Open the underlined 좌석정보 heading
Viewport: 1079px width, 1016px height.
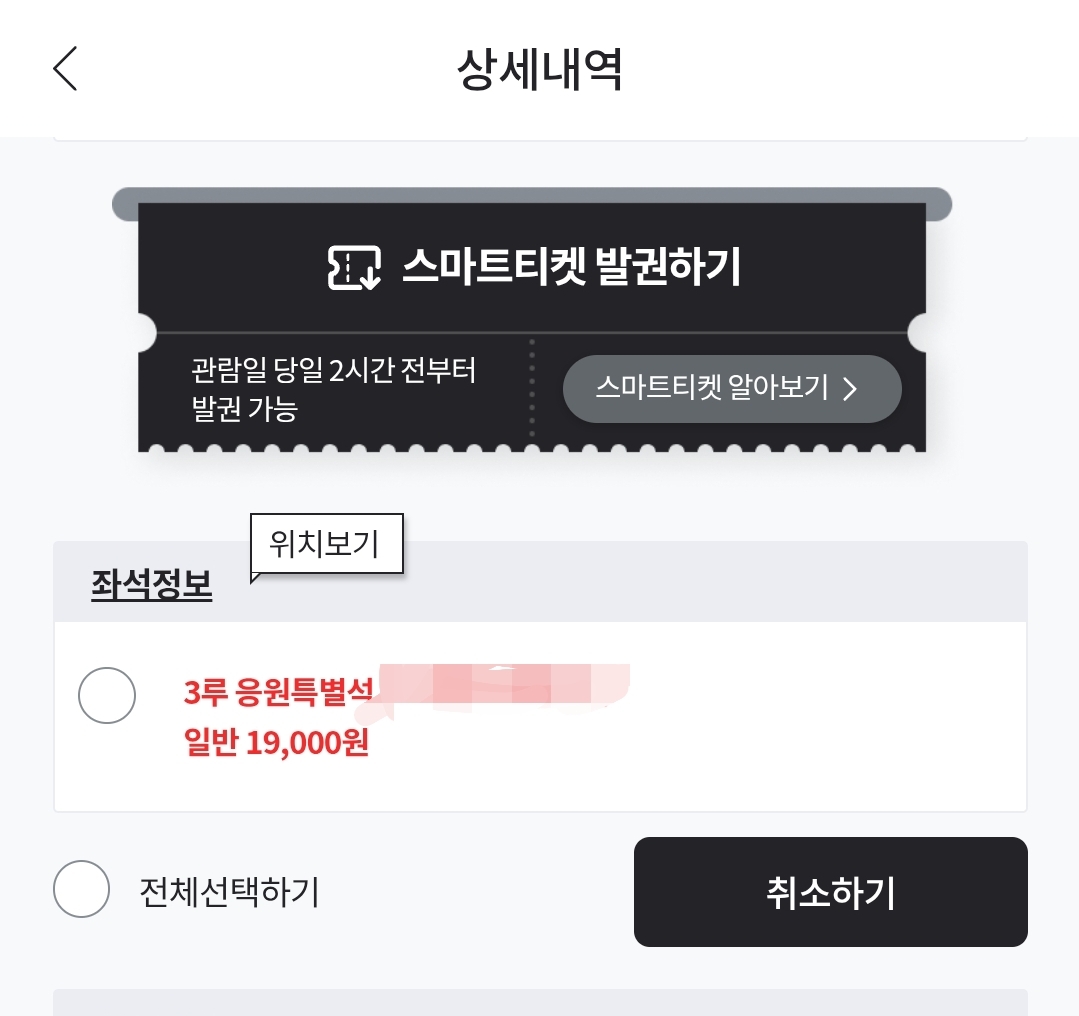pyautogui.click(x=151, y=585)
